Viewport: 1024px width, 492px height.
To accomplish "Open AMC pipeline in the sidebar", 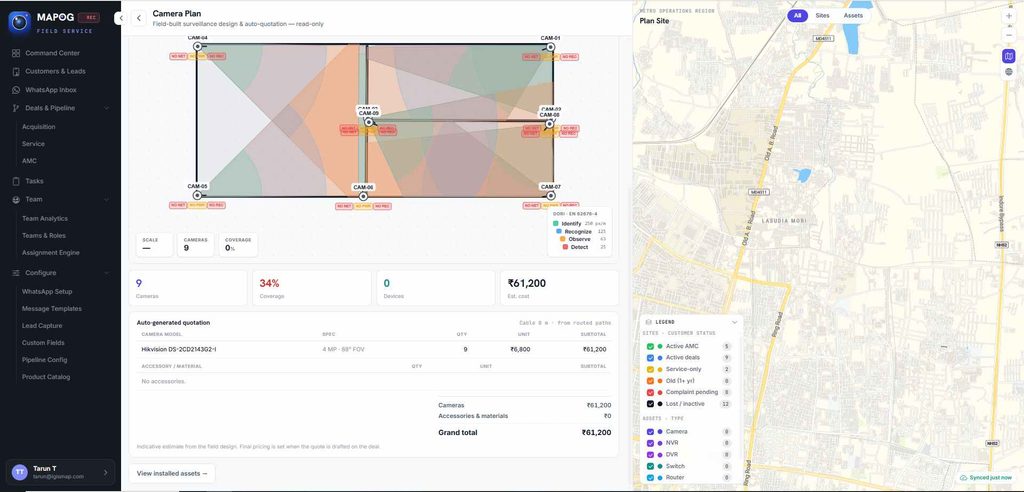I will pos(29,161).
